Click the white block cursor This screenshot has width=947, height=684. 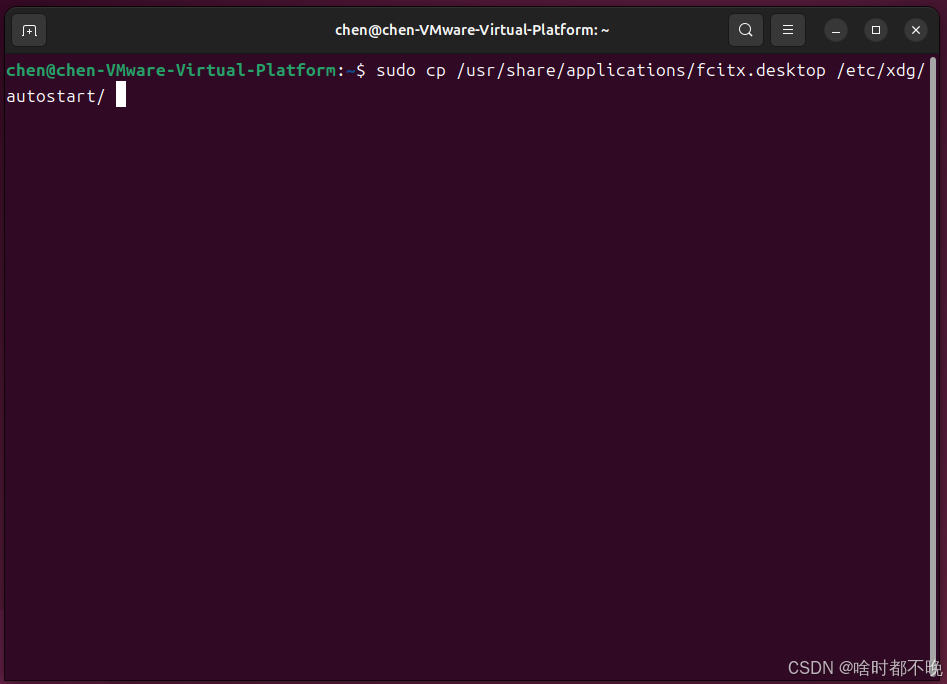click(x=121, y=95)
